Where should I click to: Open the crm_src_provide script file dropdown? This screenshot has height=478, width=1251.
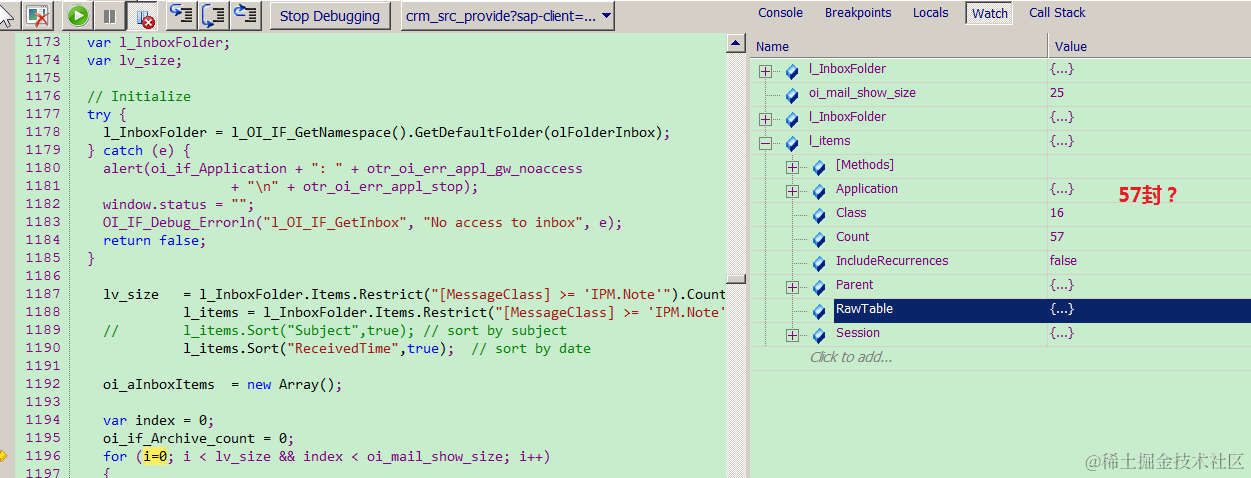507,16
